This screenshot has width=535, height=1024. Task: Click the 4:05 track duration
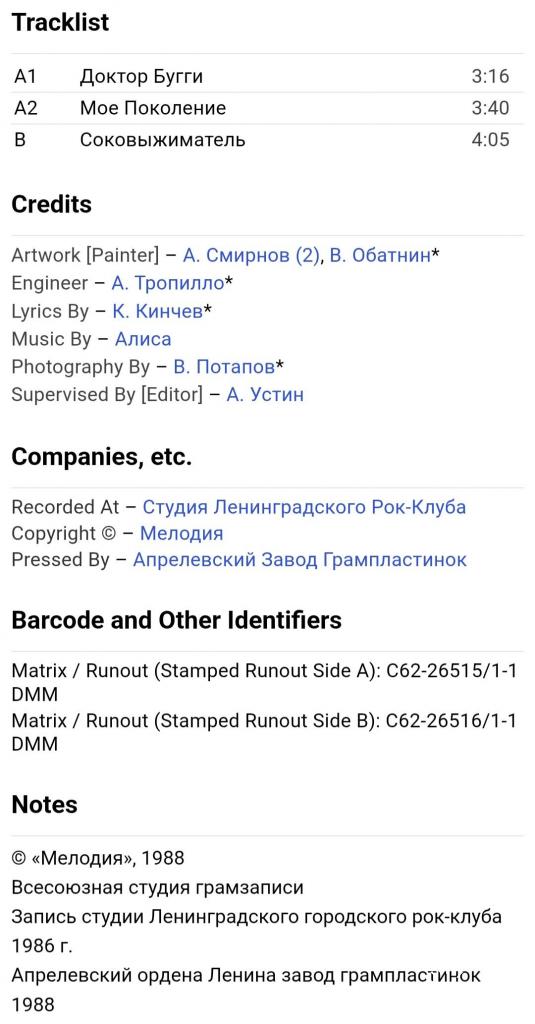(490, 140)
